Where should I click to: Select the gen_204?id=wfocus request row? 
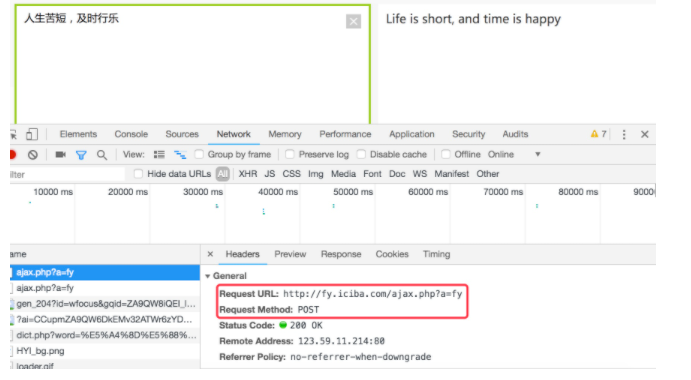105,304
